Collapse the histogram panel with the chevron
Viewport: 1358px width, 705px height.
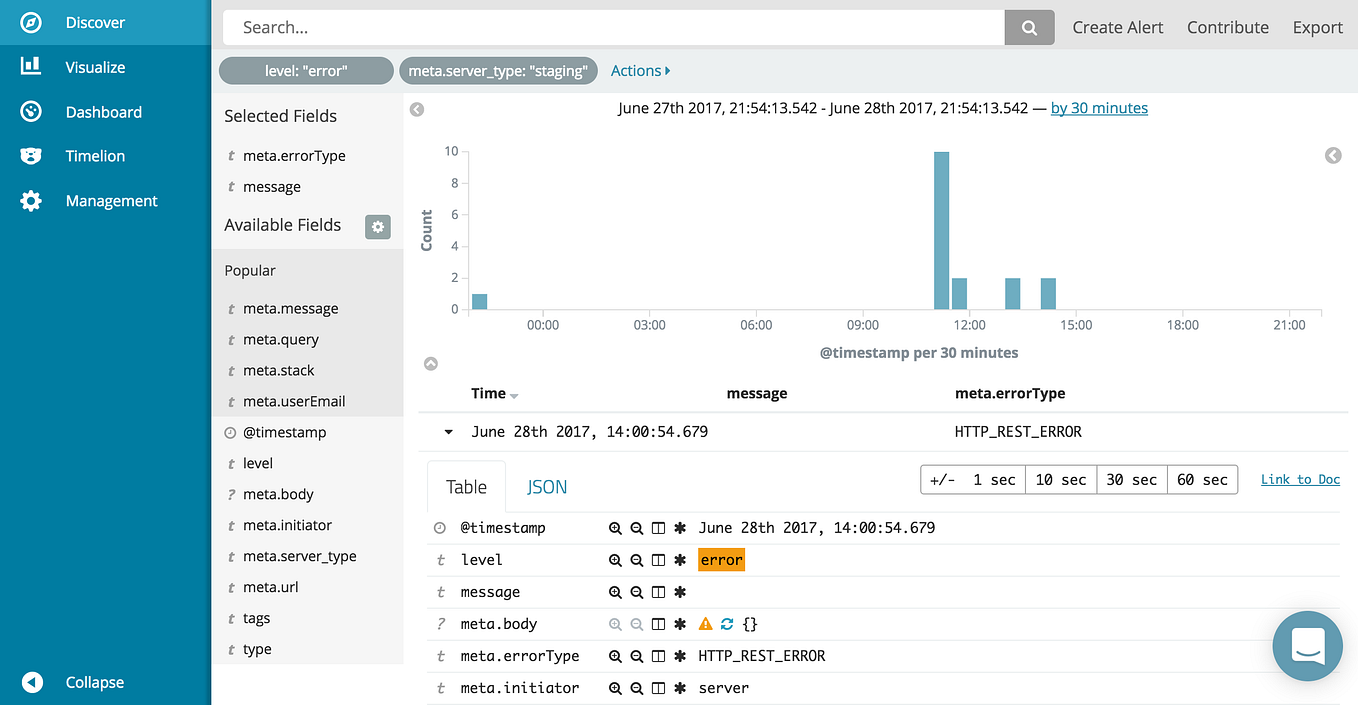[431, 363]
